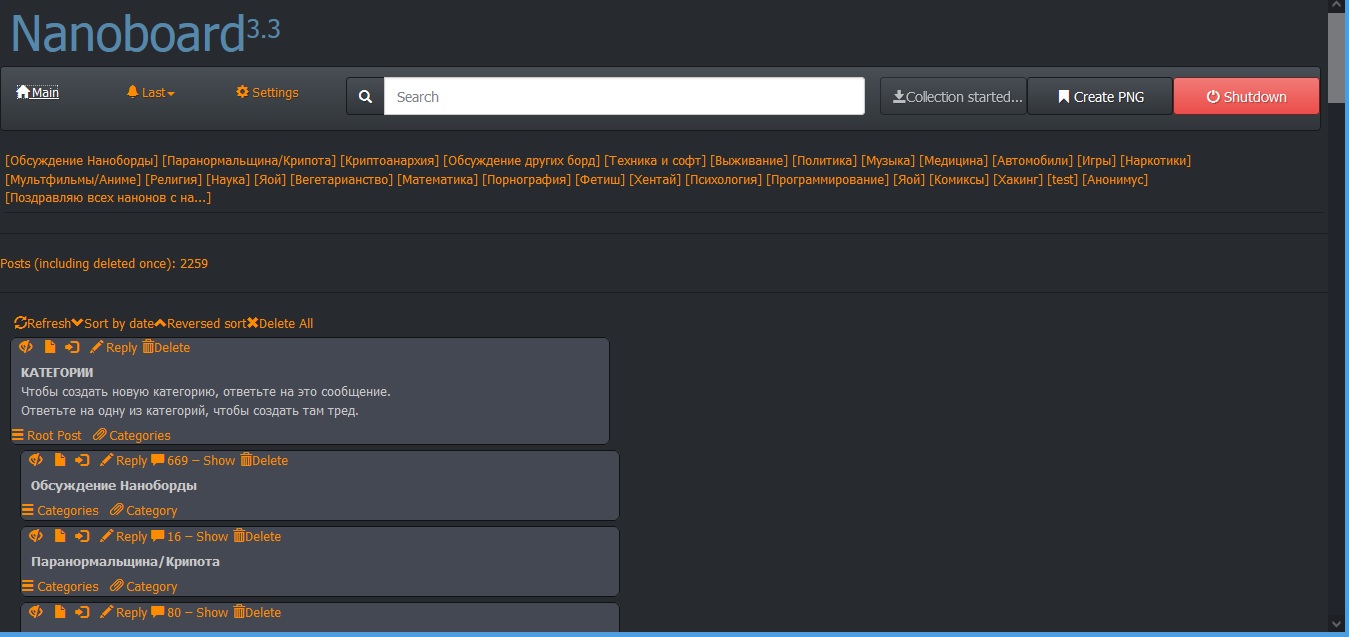Expand the 80 – Show replies link
This screenshot has height=637, width=1349.
pyautogui.click(x=190, y=613)
